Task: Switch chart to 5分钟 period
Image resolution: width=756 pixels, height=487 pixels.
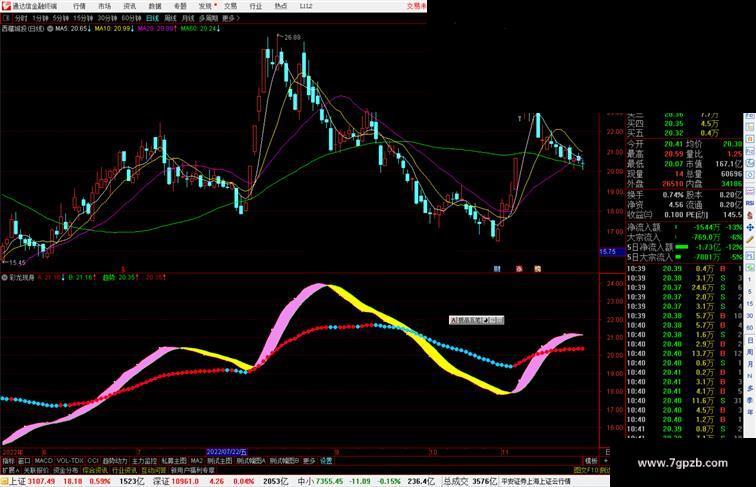Action: coord(61,18)
